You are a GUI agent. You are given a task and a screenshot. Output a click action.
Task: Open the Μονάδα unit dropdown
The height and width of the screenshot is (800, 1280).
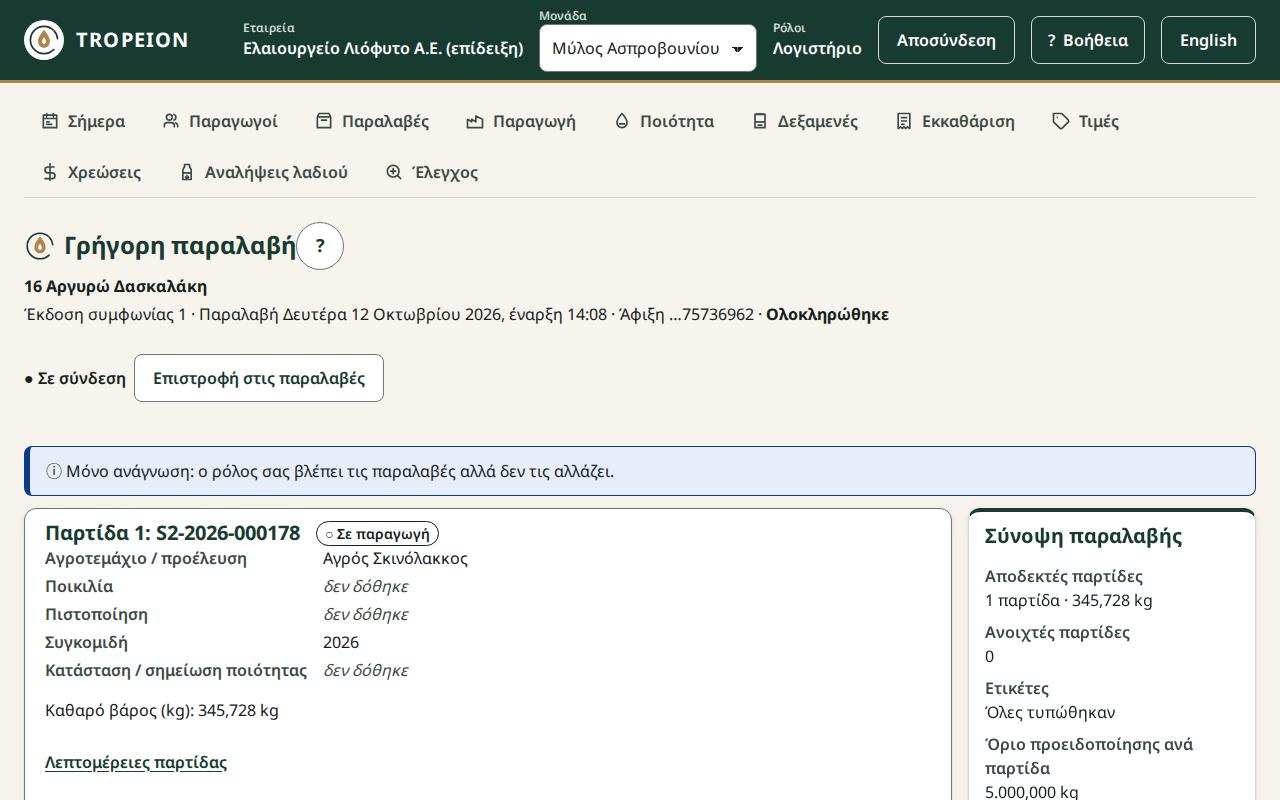click(x=648, y=48)
